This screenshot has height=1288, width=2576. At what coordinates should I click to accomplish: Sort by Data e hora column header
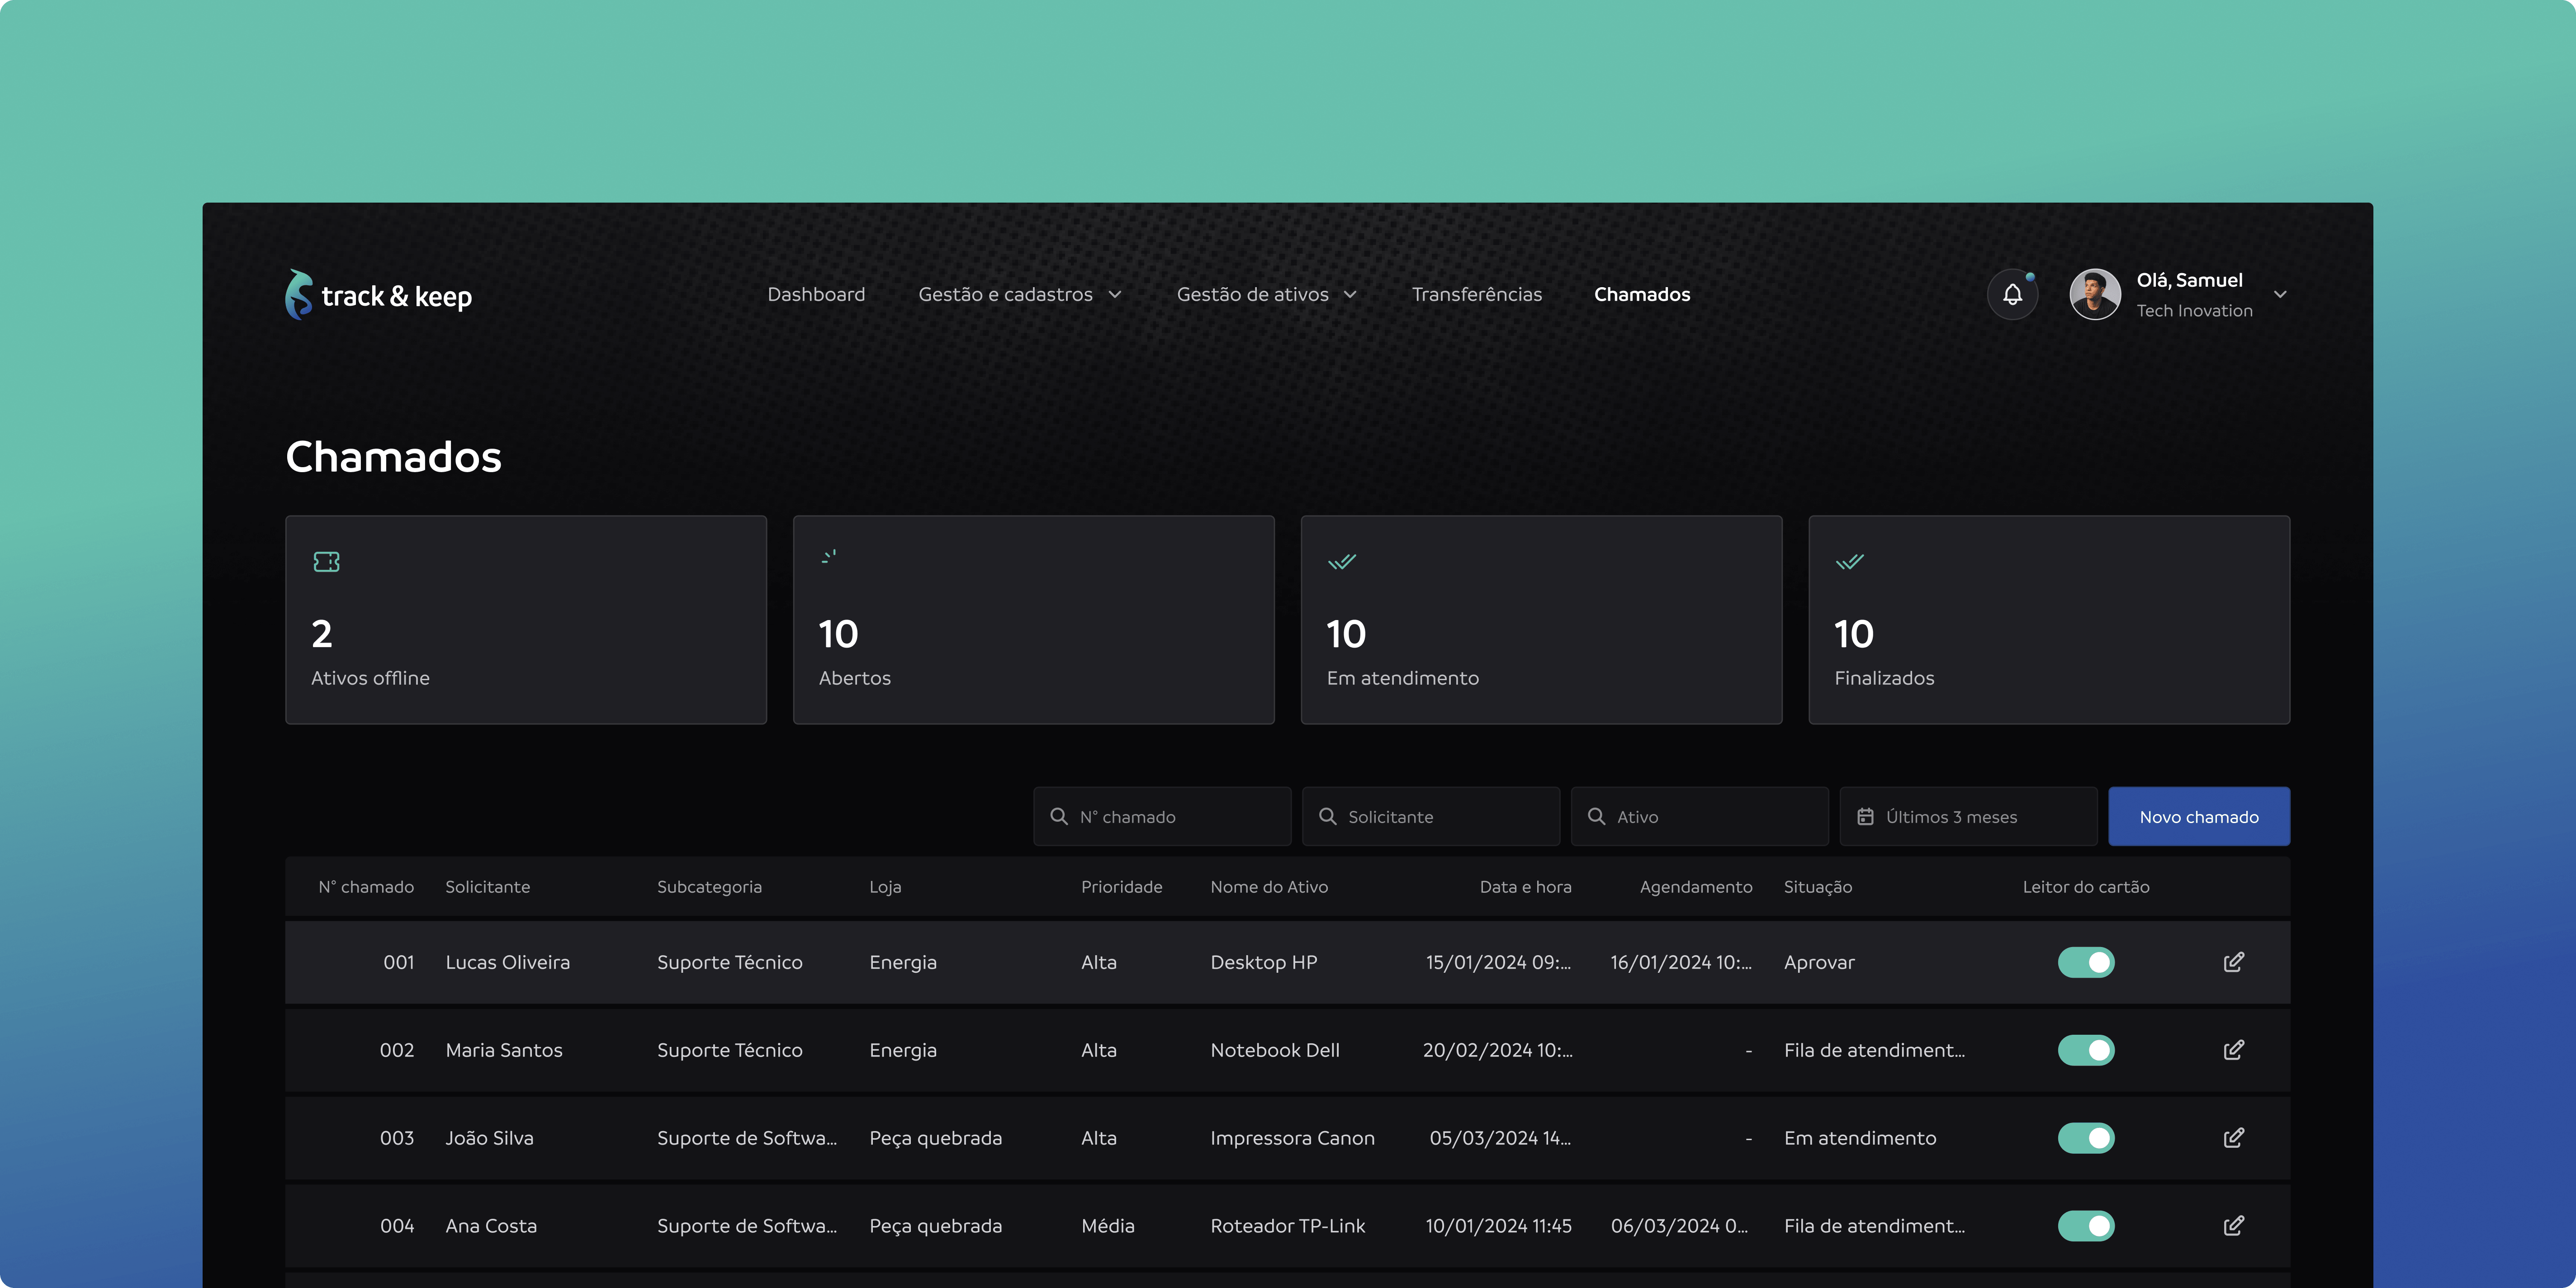coord(1525,887)
